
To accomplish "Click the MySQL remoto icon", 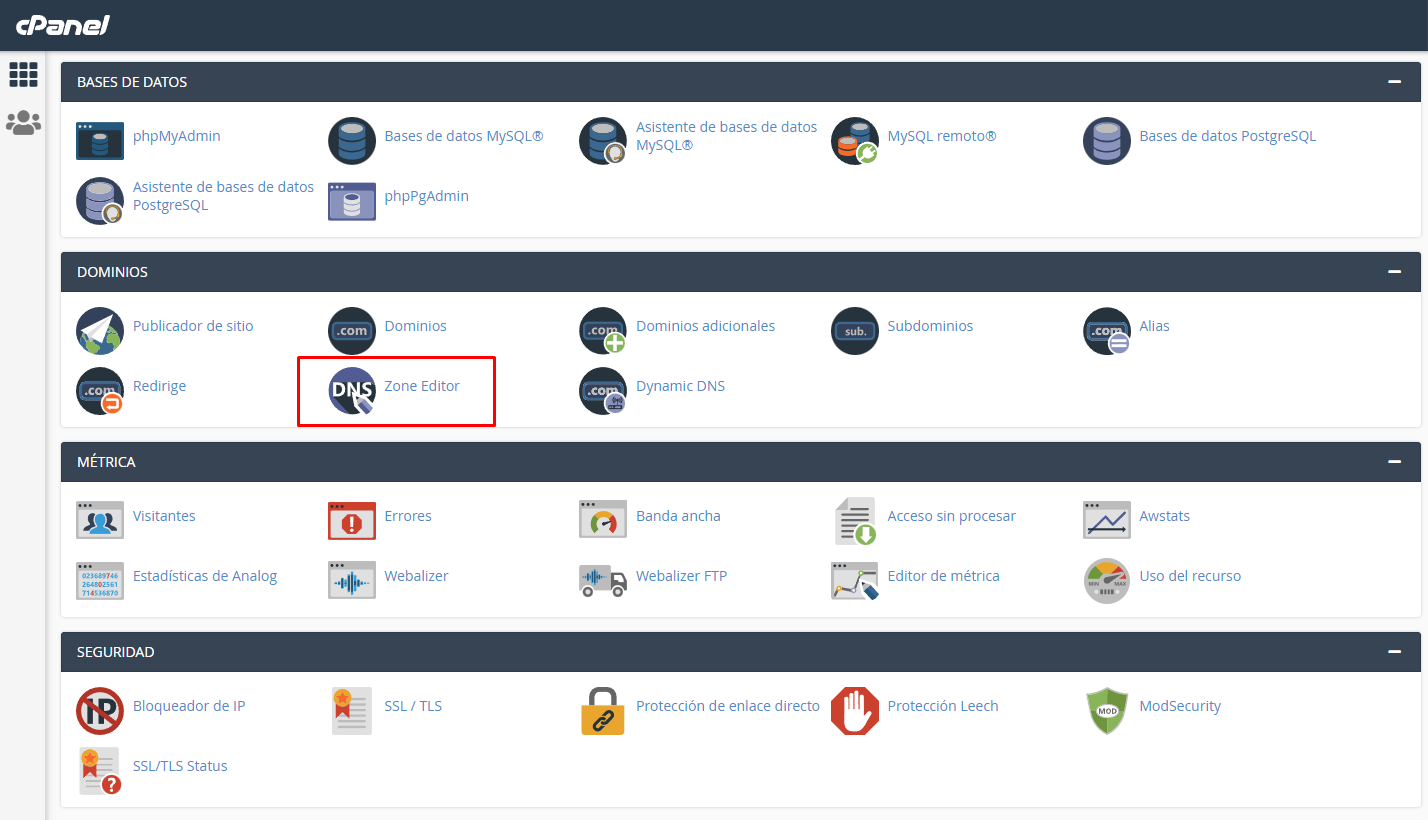I will tap(855, 141).
